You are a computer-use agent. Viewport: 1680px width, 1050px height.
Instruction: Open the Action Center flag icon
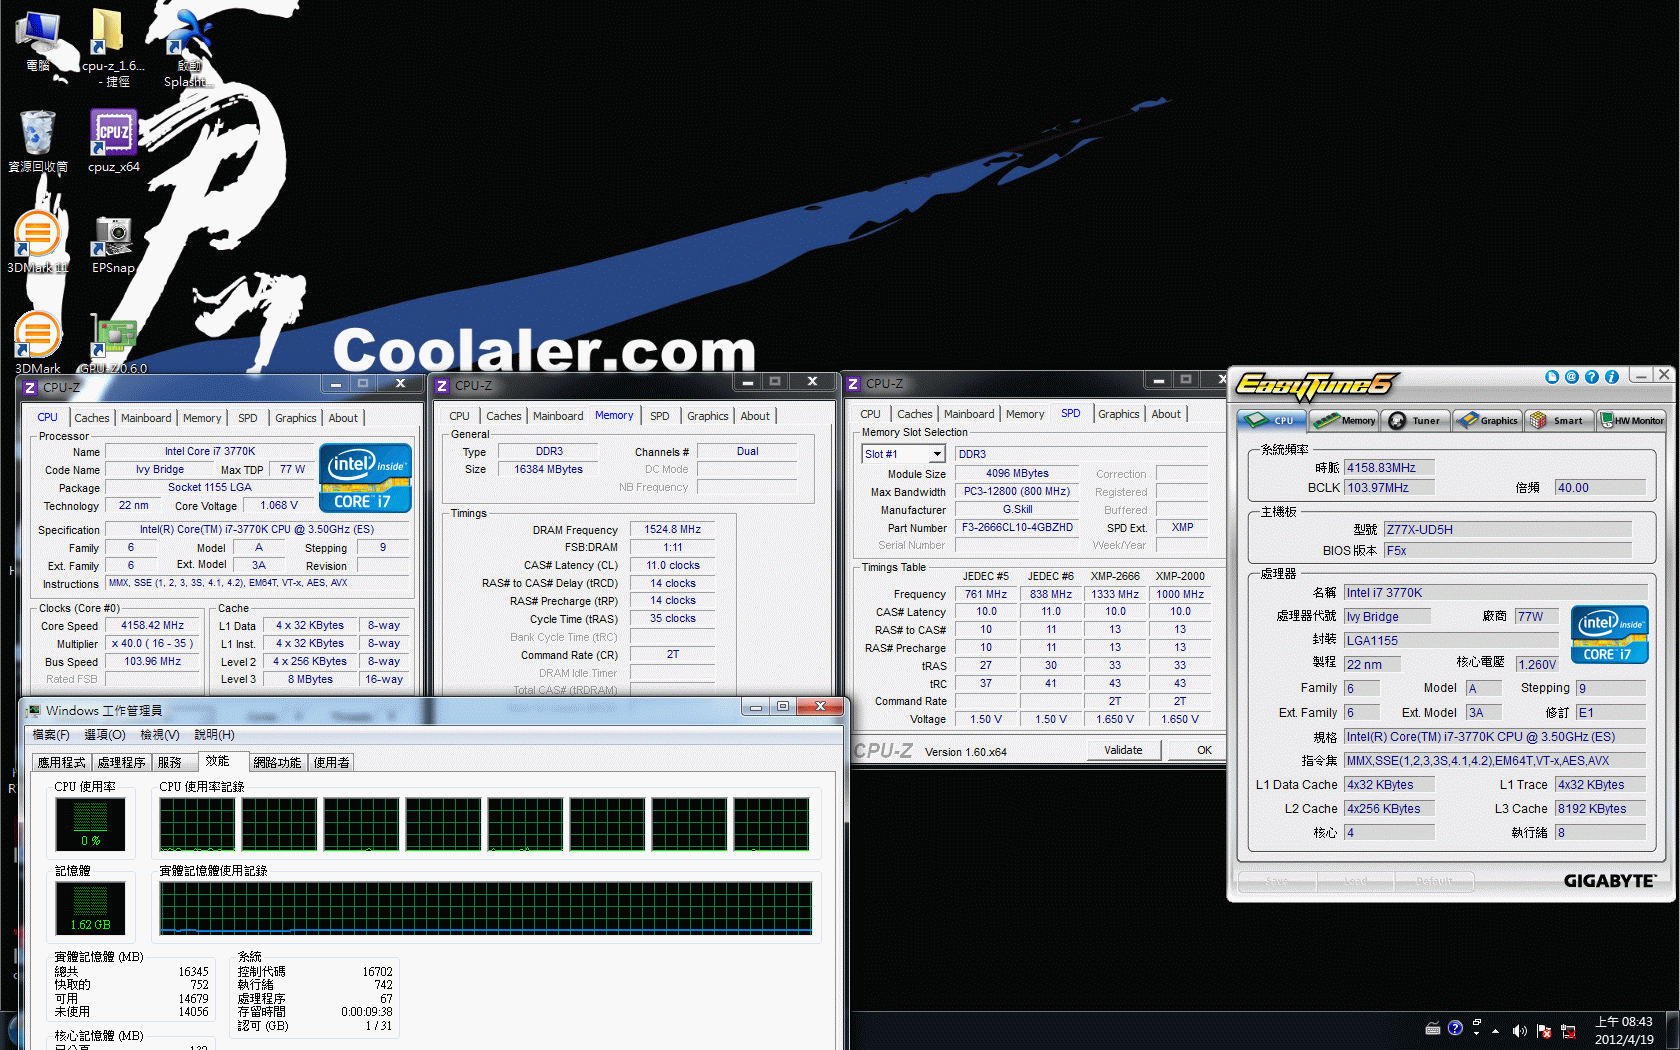point(1543,1030)
